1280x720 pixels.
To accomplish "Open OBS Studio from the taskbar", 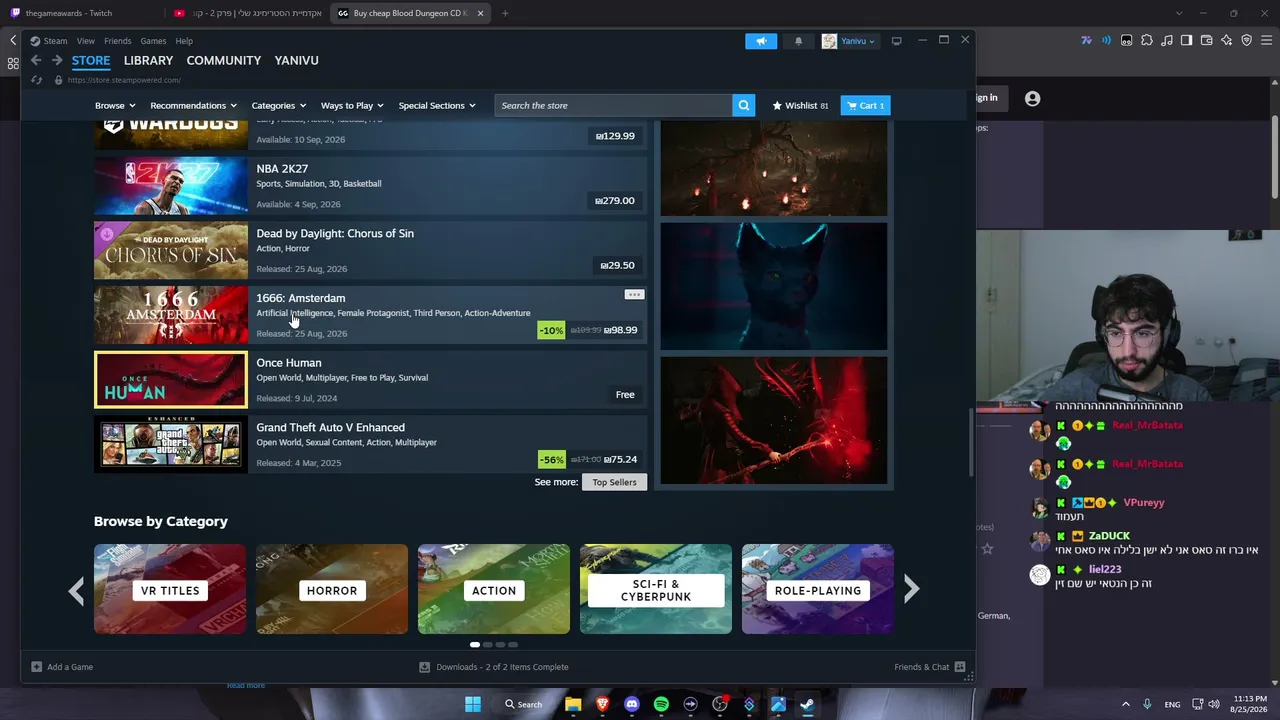I will [720, 704].
